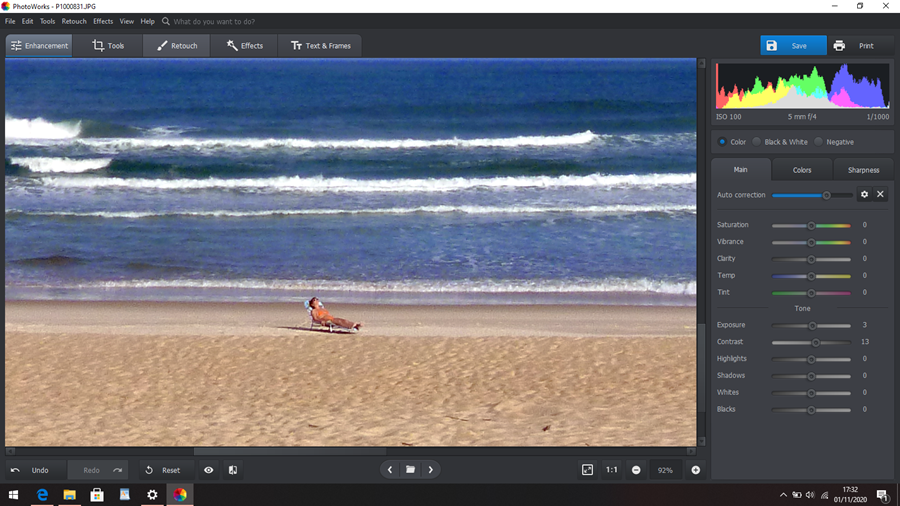Image resolution: width=900 pixels, height=506 pixels.
Task: Click the Highlights slider handle
Action: pyautogui.click(x=811, y=360)
